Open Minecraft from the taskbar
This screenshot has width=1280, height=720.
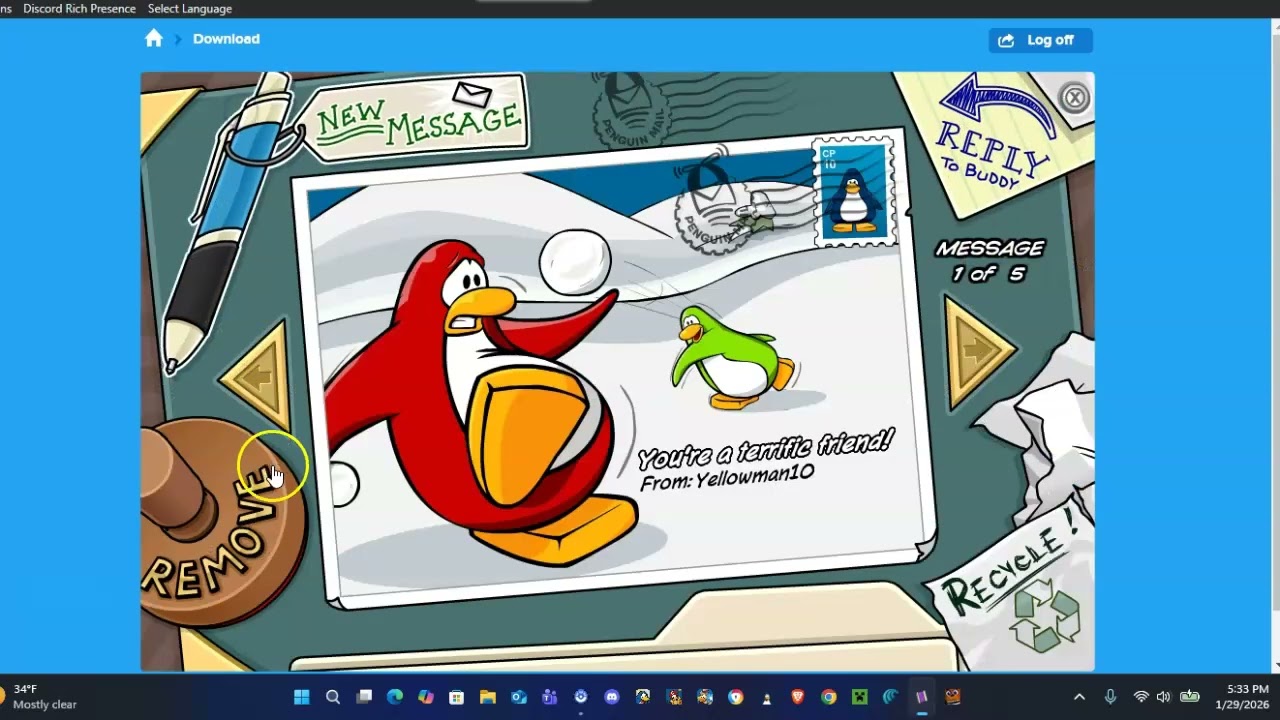(860, 697)
